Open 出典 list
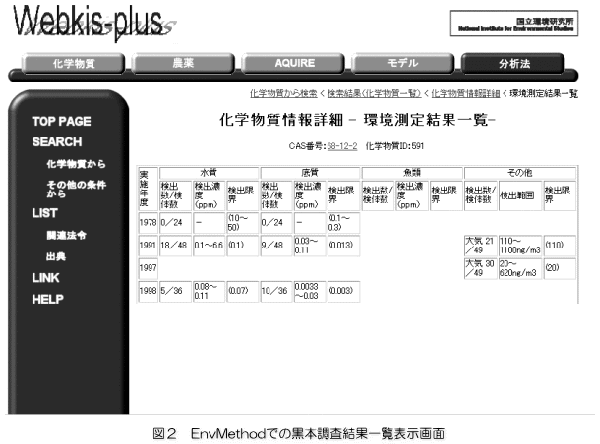Screen dimensions: 600x444 [56, 256]
